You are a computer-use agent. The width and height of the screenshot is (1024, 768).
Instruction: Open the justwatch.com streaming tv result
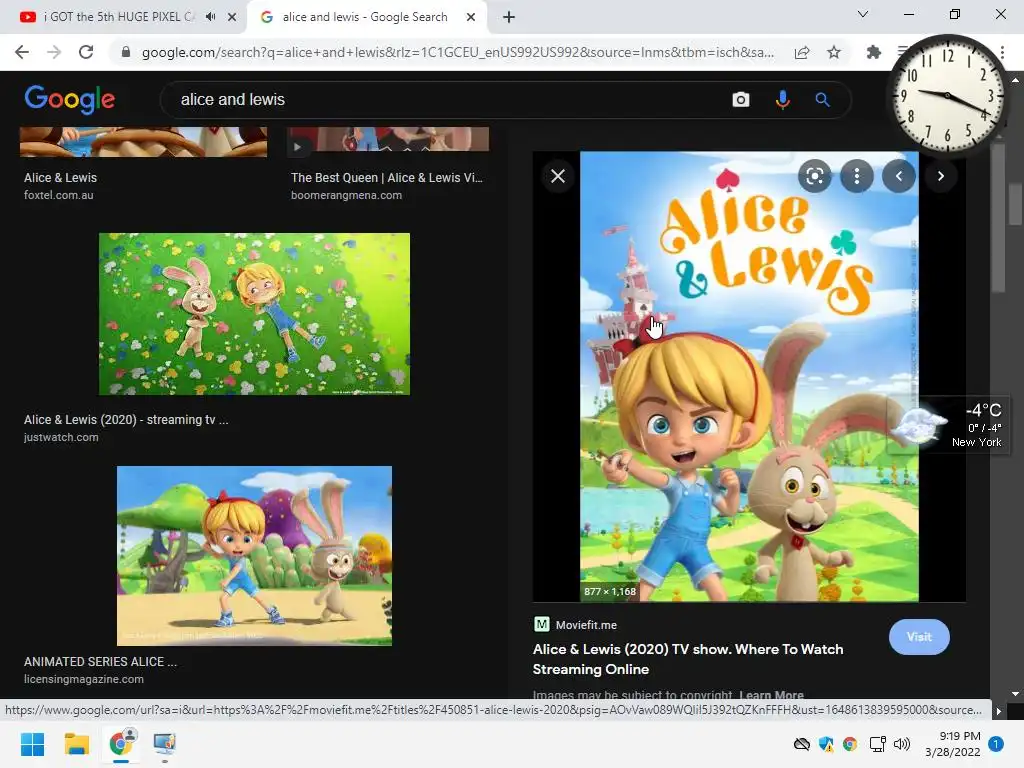click(126, 428)
